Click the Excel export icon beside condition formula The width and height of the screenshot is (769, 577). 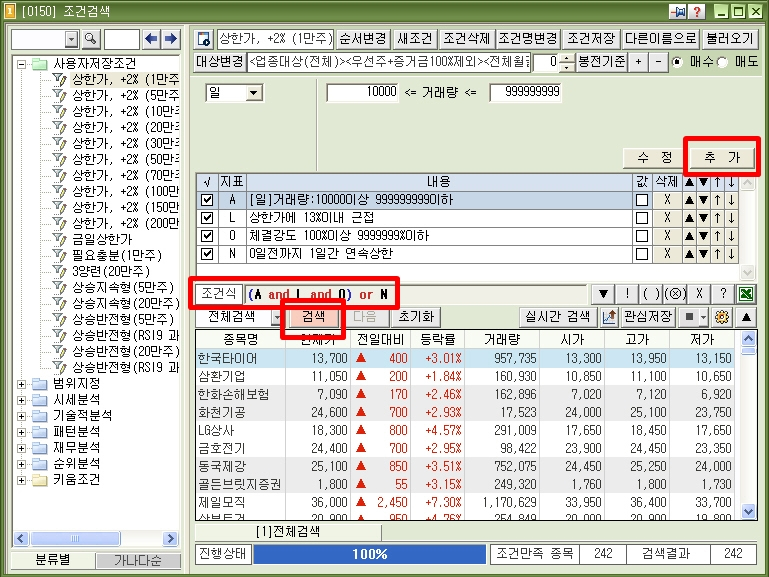point(746,294)
